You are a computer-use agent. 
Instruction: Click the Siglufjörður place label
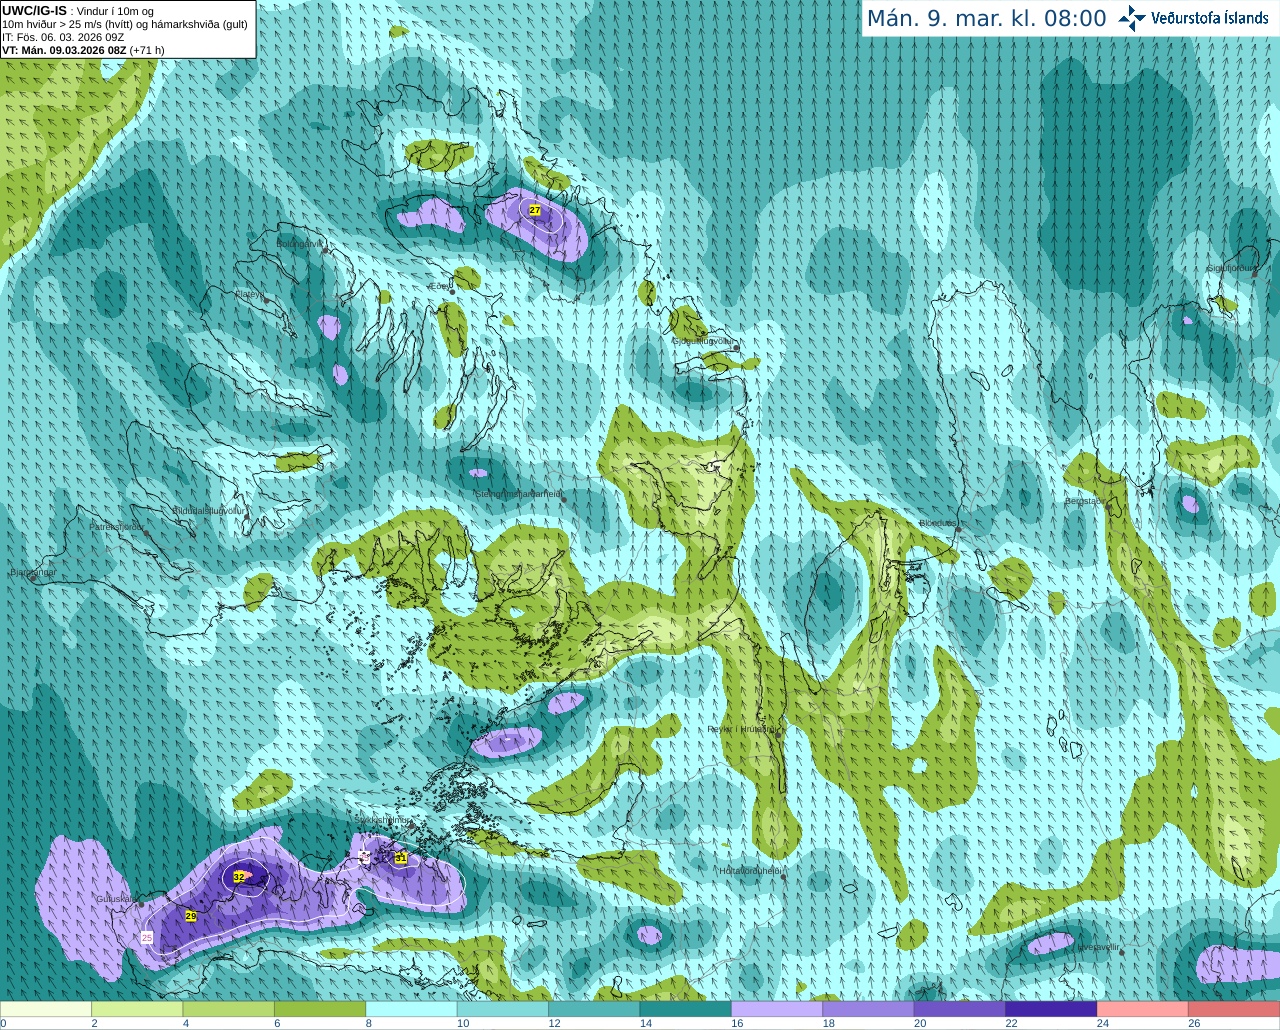tap(1230, 268)
